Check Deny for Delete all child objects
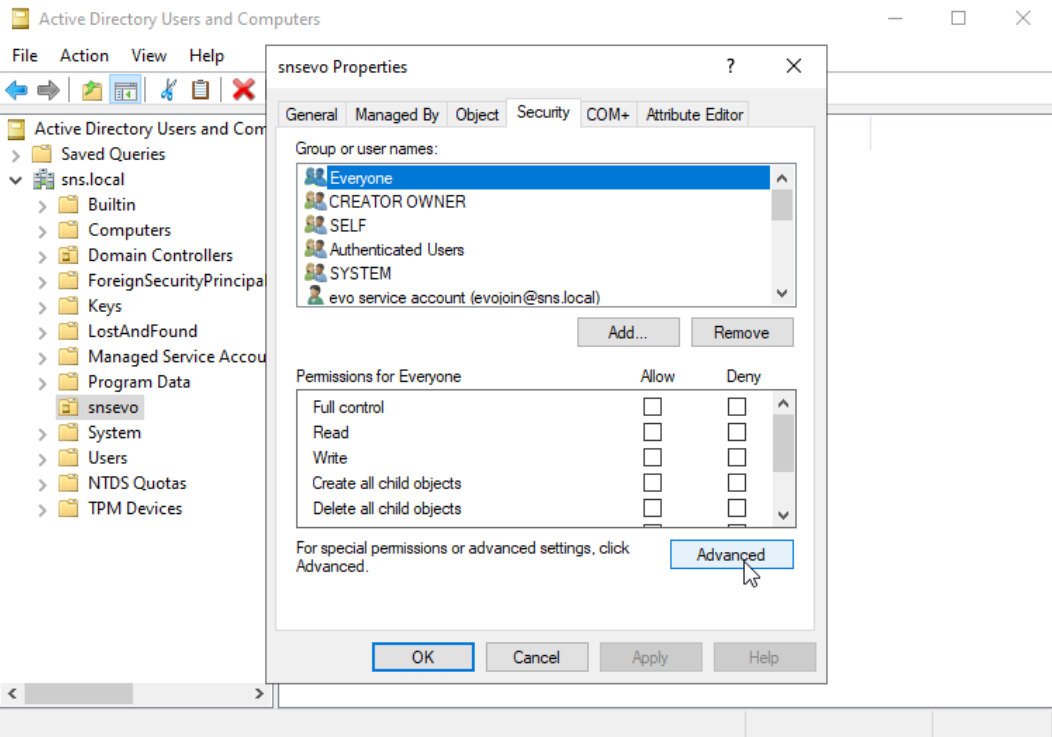This screenshot has width=1052, height=737. pos(737,508)
